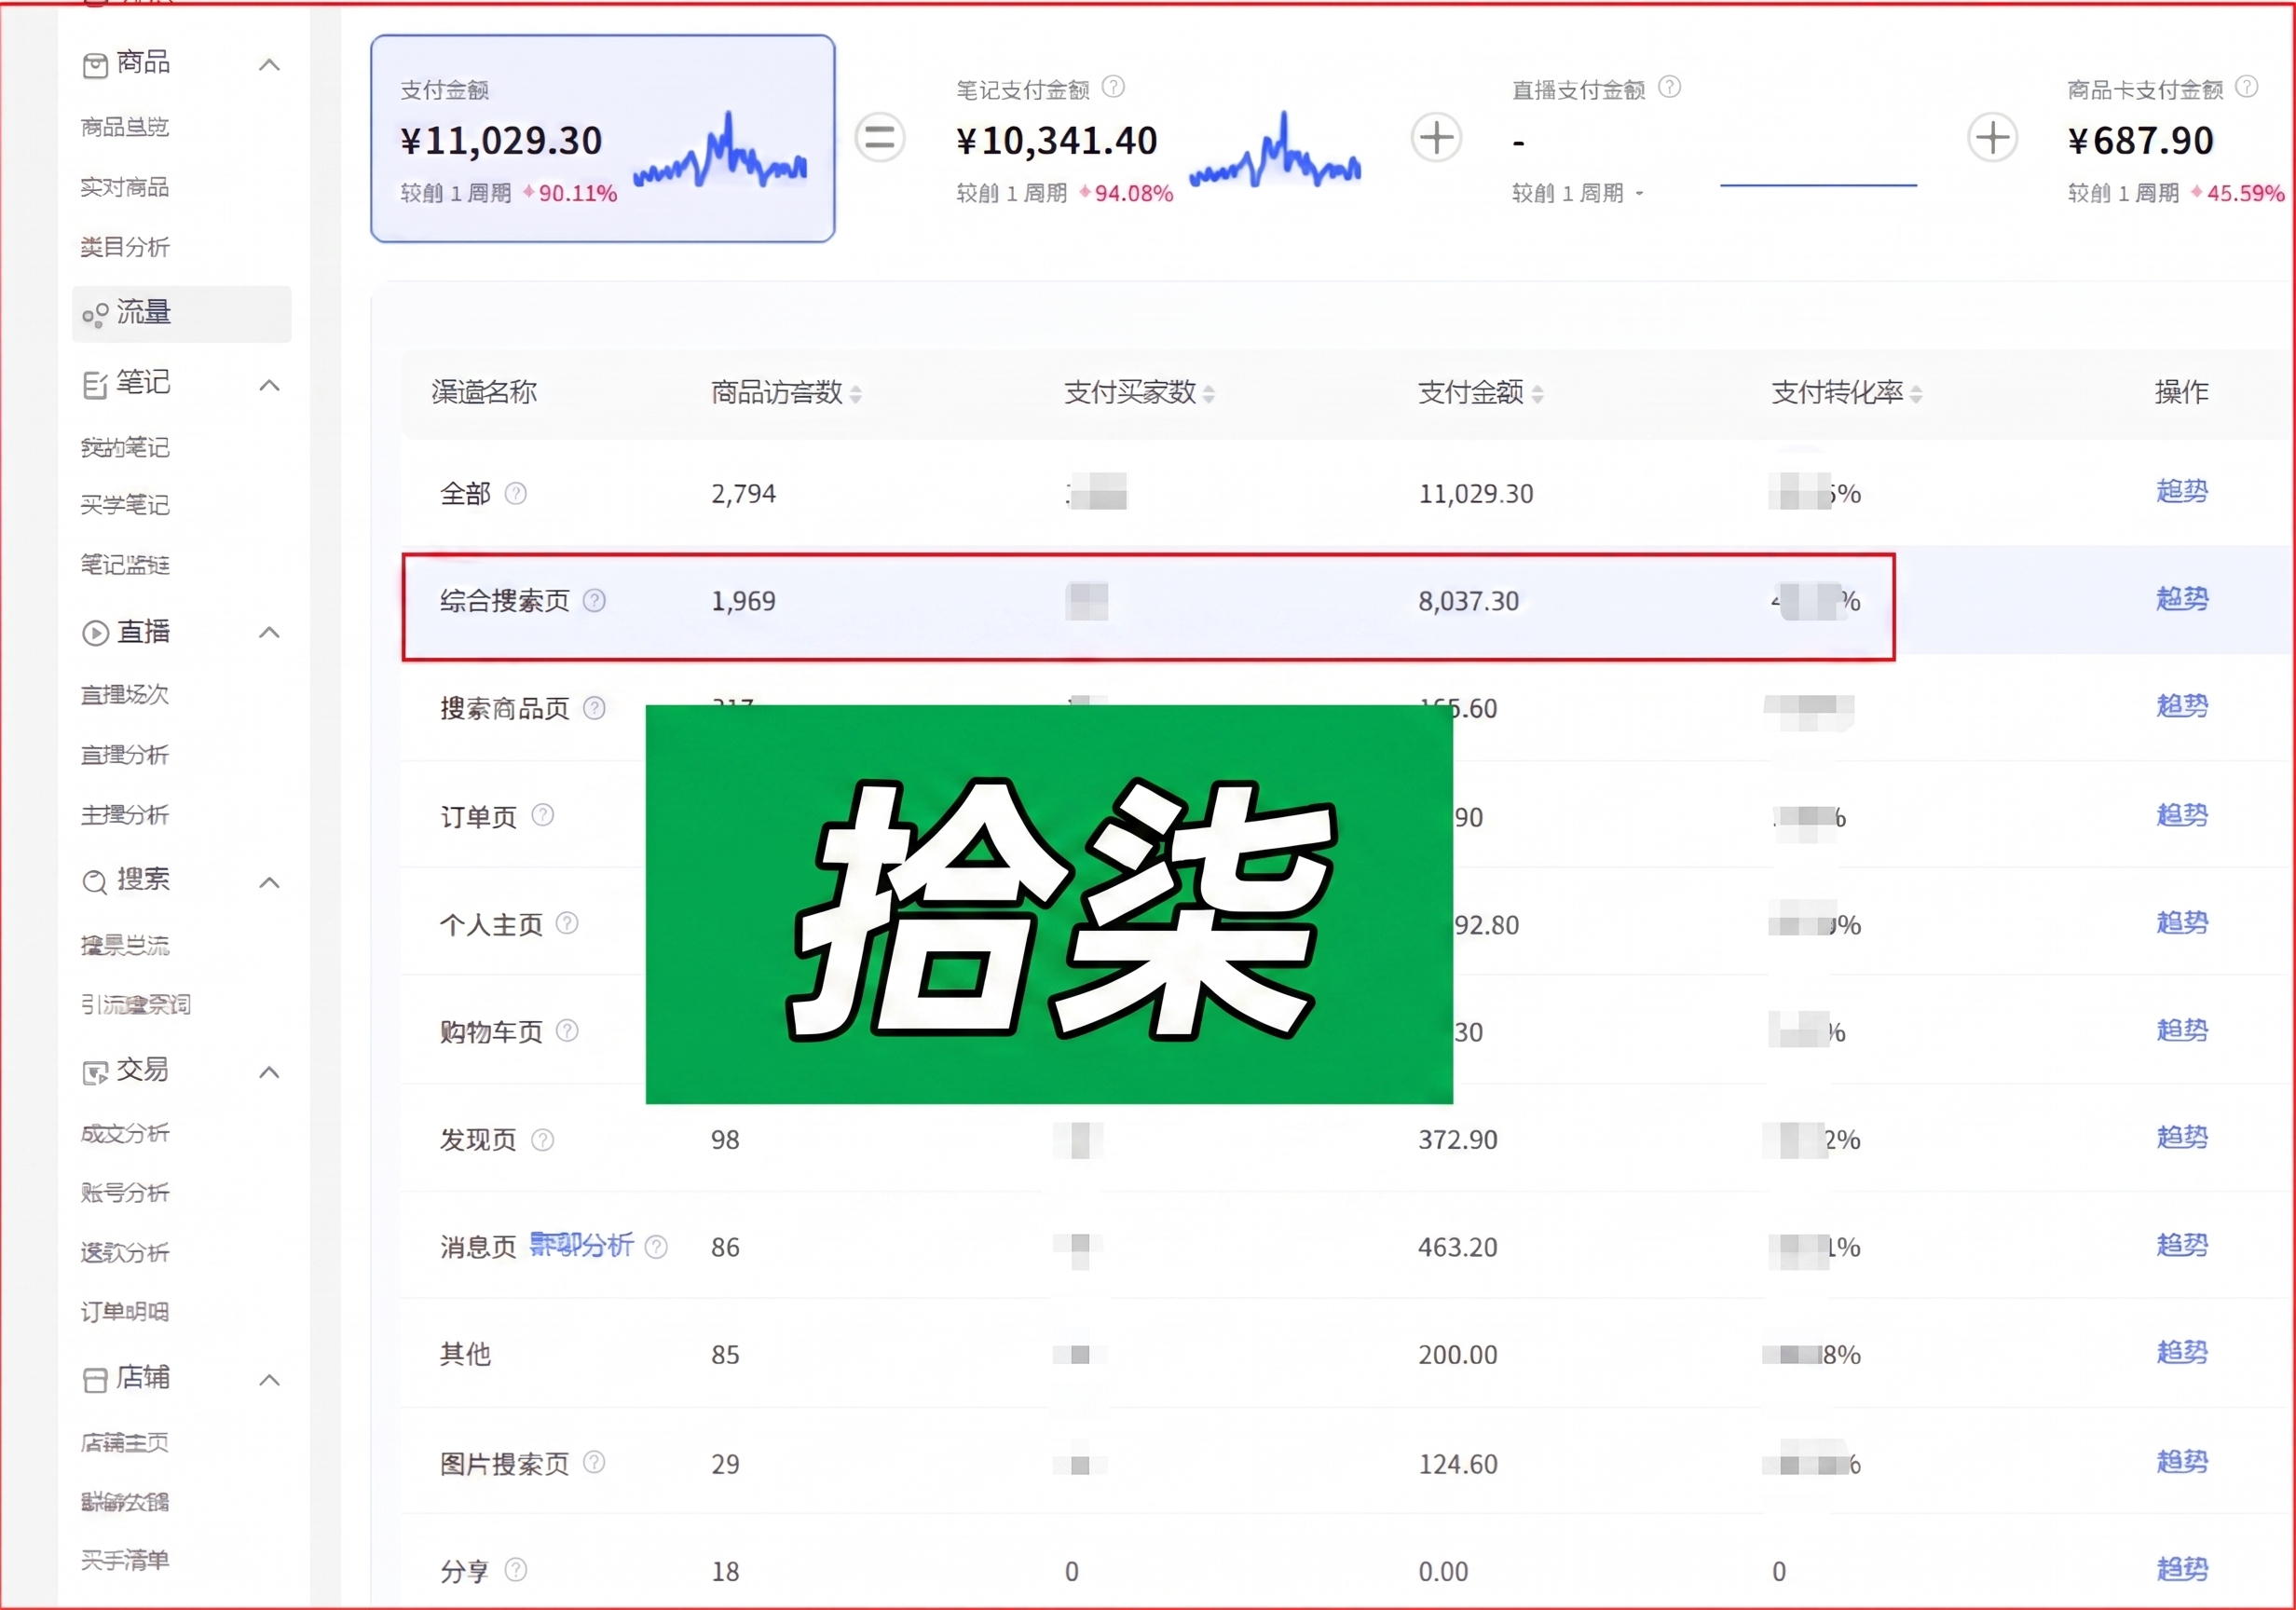Click the 店铺 section icon in sidebar
Viewport: 2296px width, 1610px height.
coord(95,1381)
